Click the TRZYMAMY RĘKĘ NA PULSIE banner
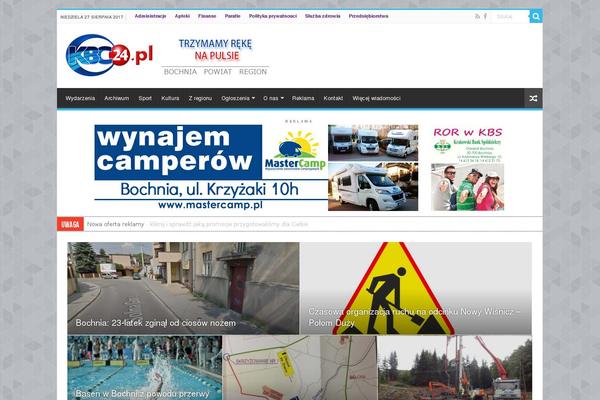Viewport: 600px width, 400px height. tap(215, 57)
